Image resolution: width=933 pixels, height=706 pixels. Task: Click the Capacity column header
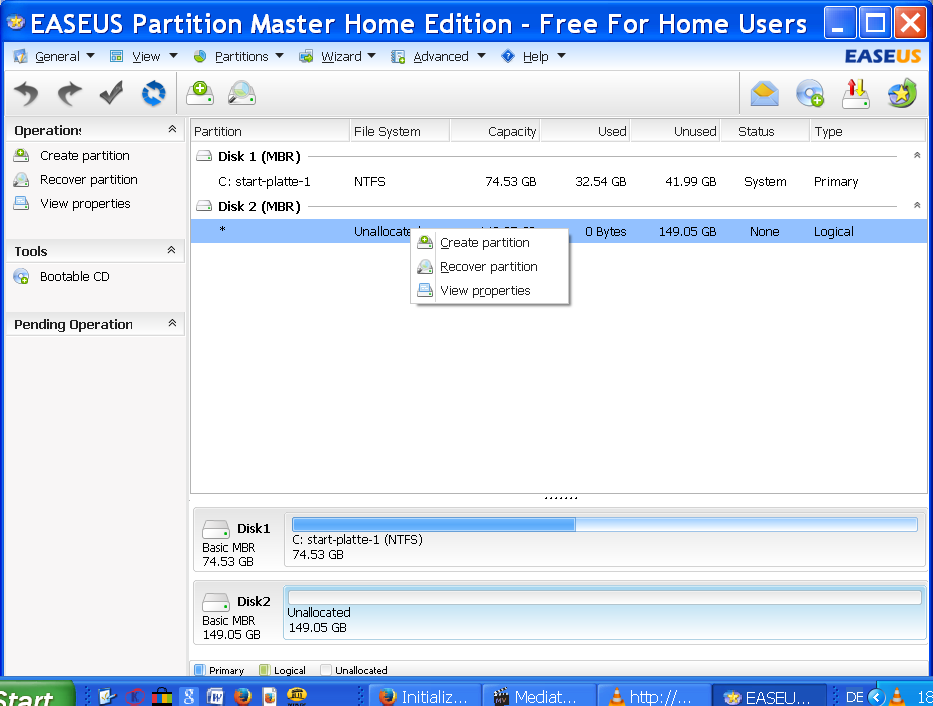494,131
